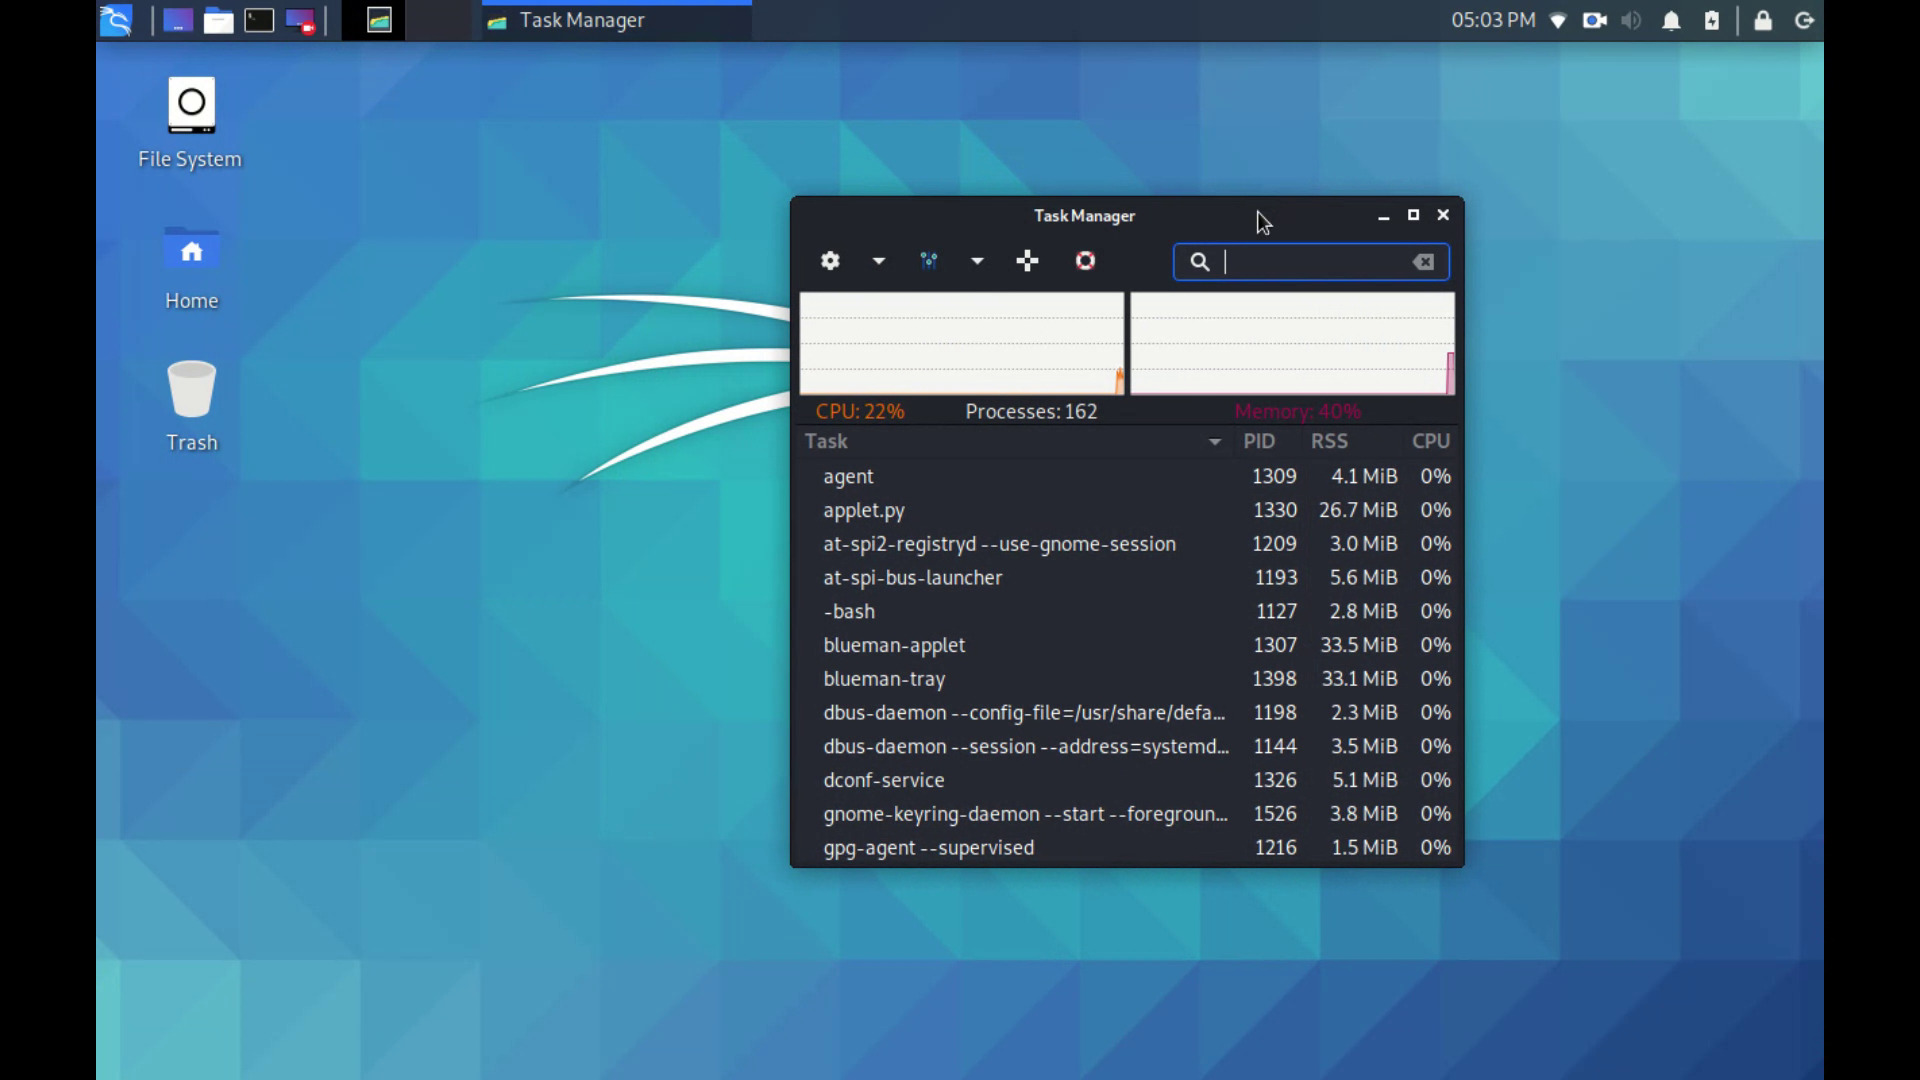Expand the settings dropdown arrow
1920x1080 pixels.
point(878,261)
